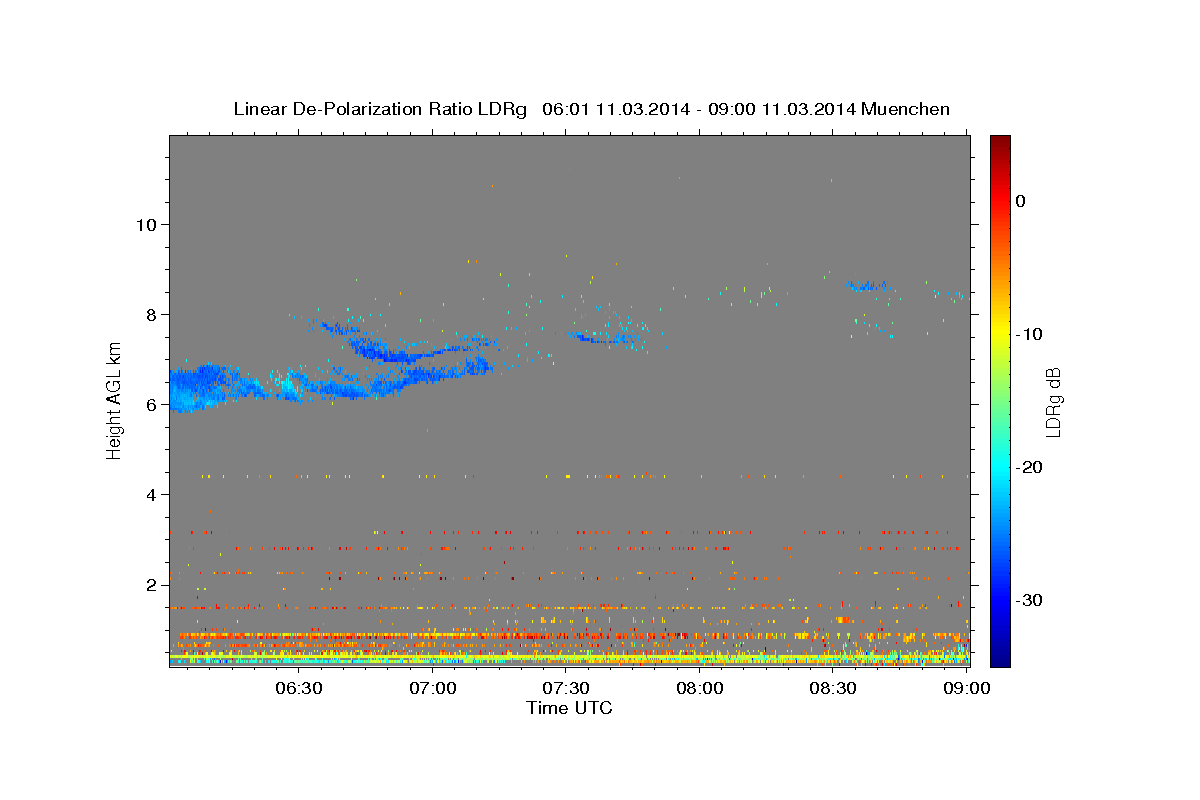
Task: Click the plot title "Linear De-Polarization Ratio LDRg"
Action: coord(380,109)
